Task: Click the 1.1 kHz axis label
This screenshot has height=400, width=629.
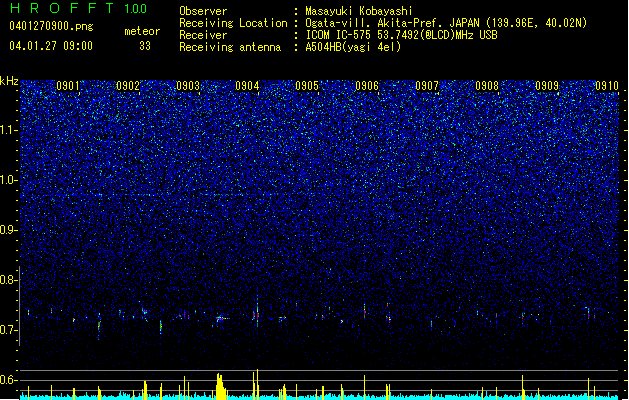Action: click(8, 130)
